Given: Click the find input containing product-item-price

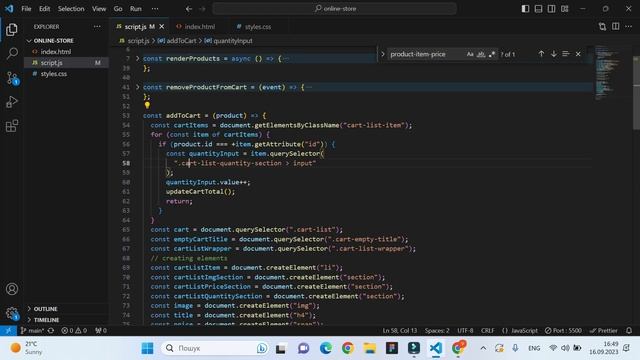Looking at the screenshot, I should [427, 54].
